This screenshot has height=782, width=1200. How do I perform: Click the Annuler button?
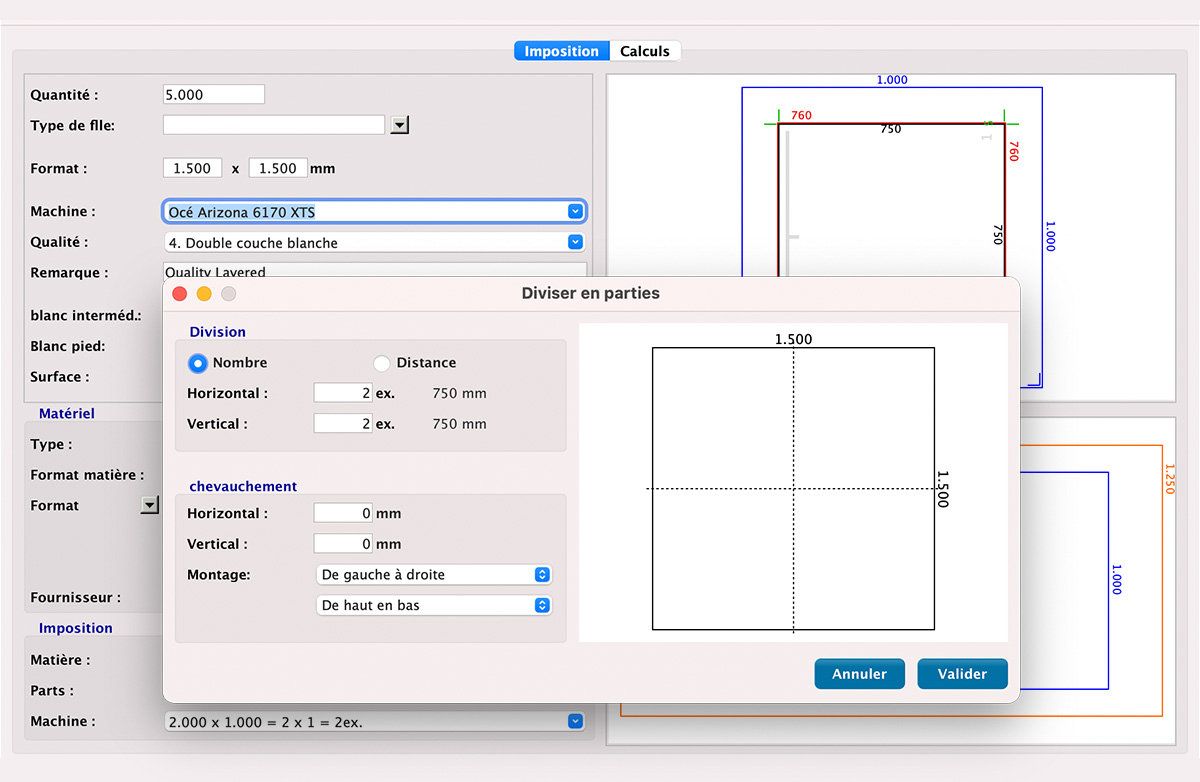[859, 673]
